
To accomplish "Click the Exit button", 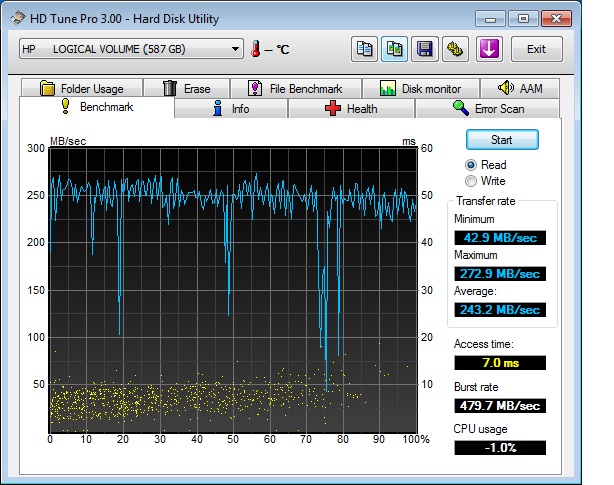I will [536, 49].
